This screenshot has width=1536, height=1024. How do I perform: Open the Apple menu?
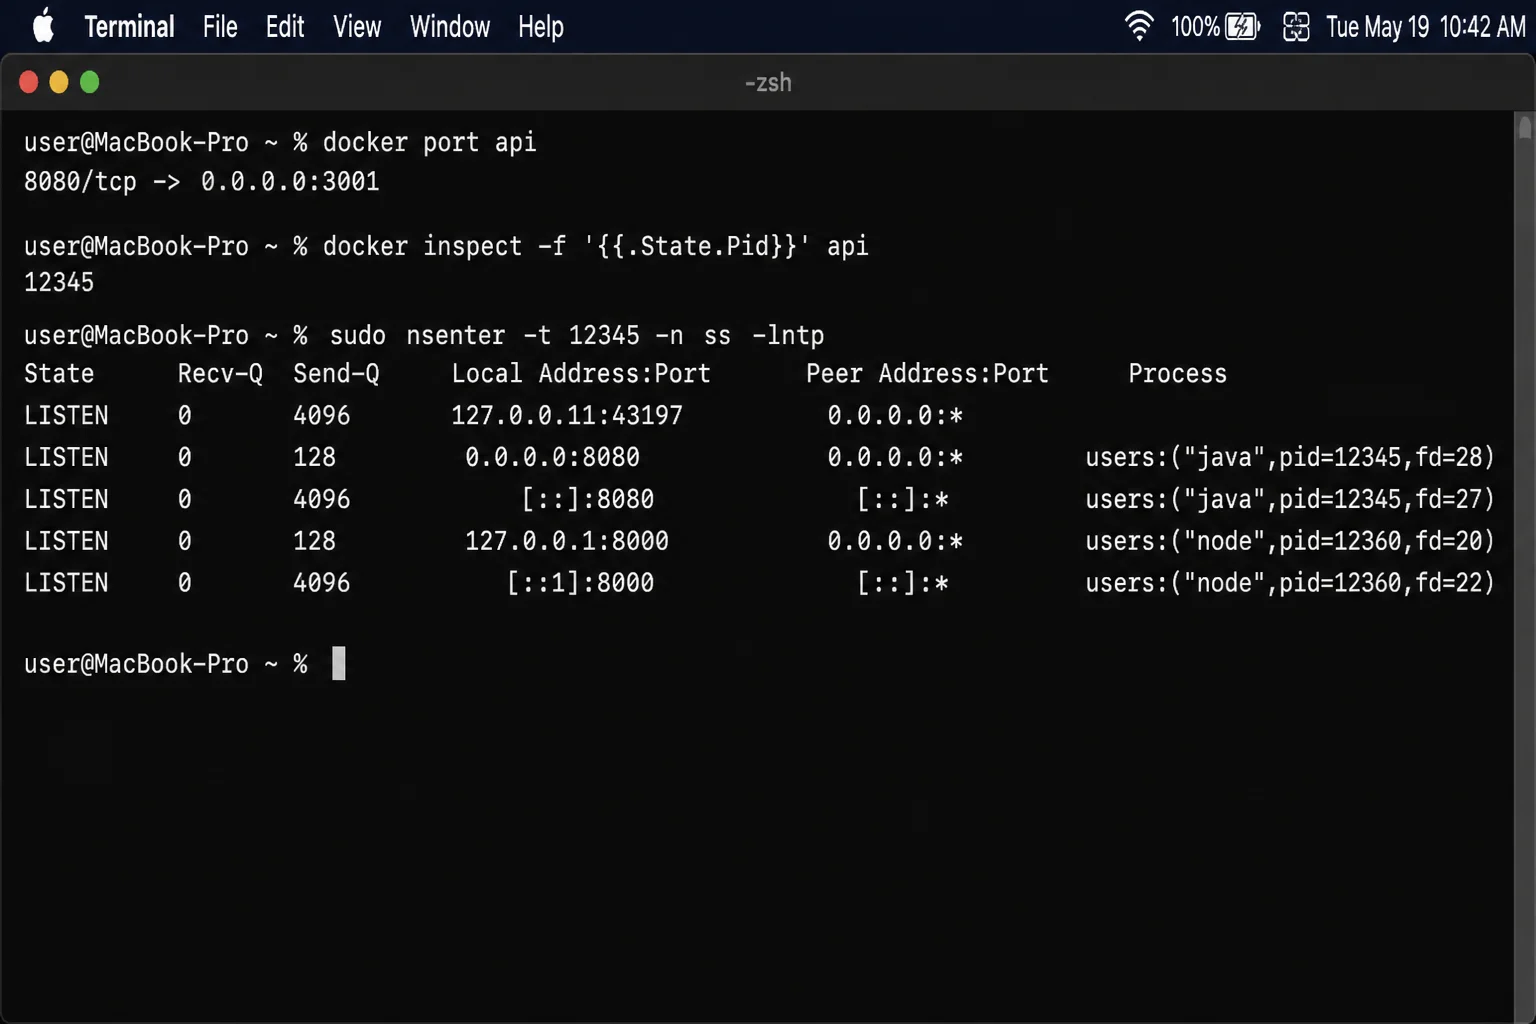[x=43, y=26]
